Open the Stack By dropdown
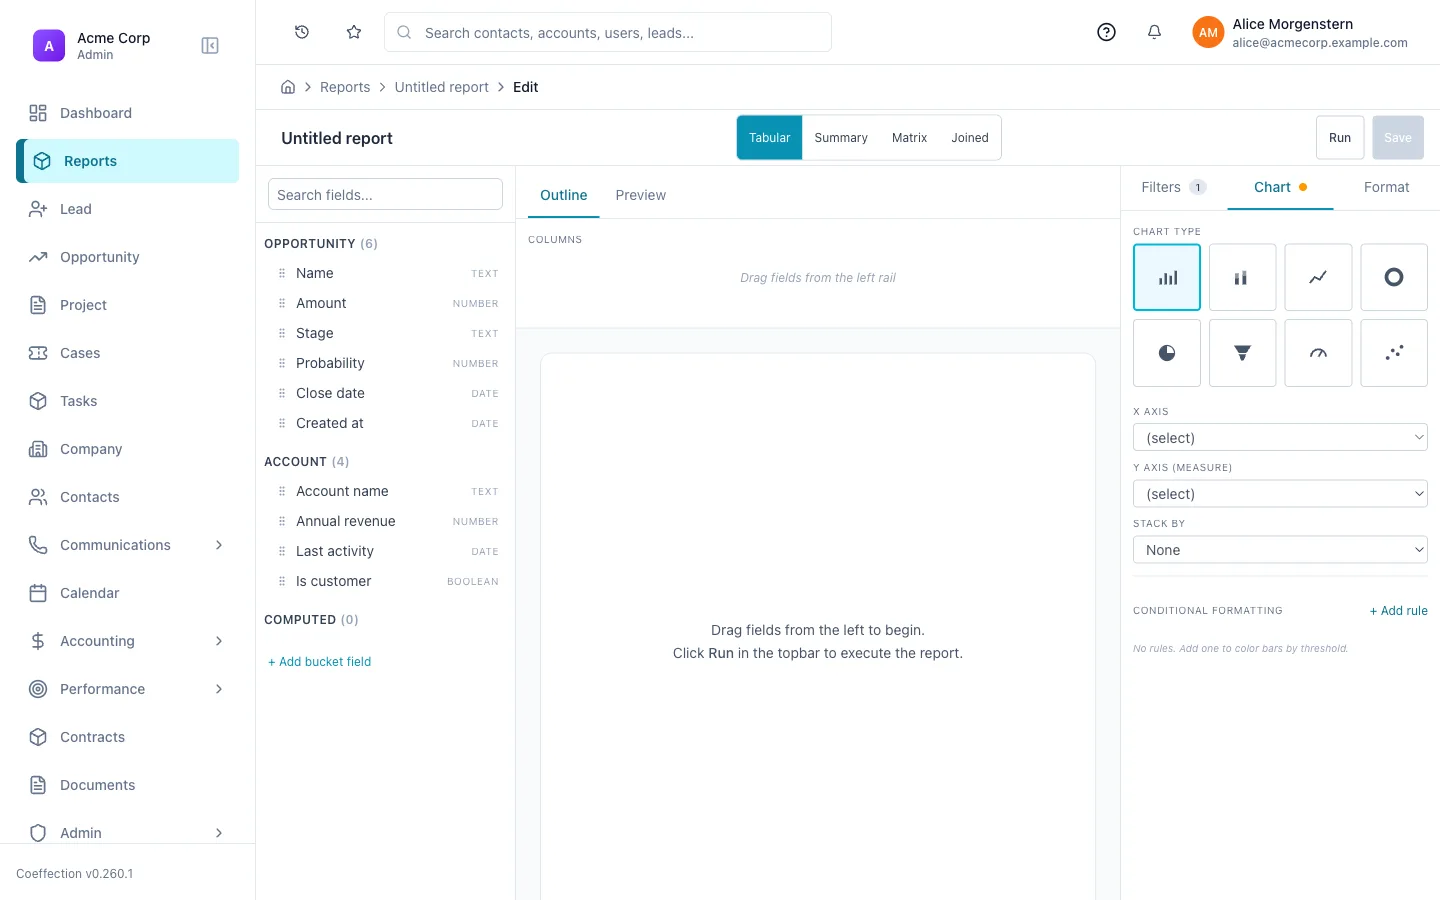 pos(1280,550)
